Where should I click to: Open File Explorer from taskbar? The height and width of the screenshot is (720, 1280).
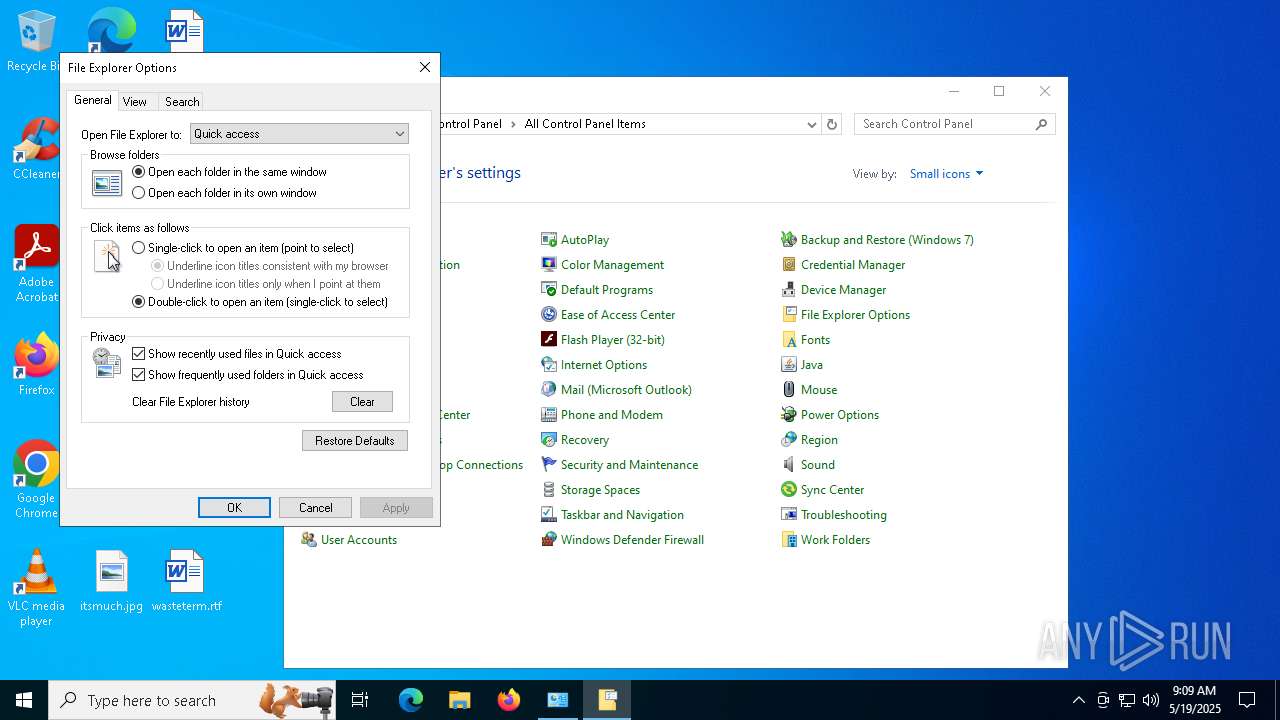tap(460, 700)
